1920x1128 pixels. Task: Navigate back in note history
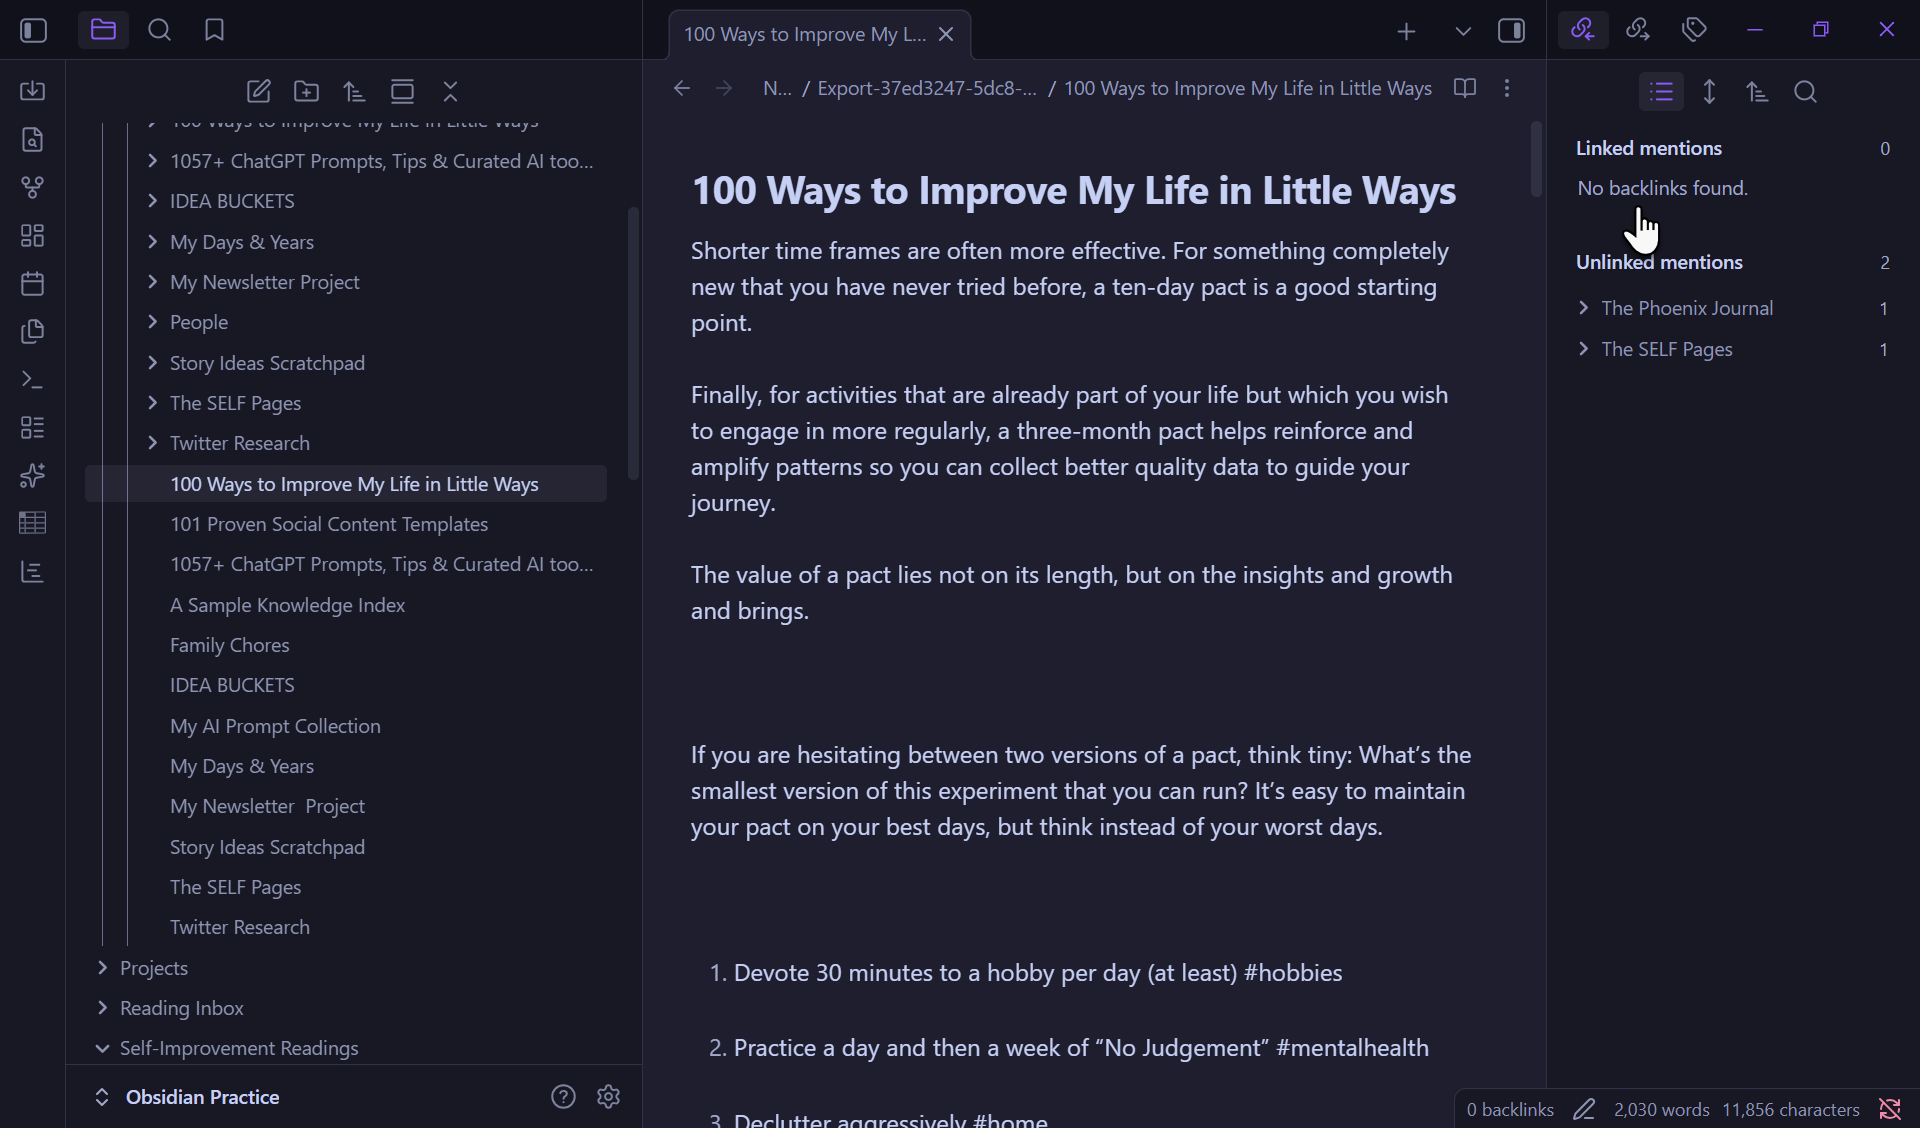point(681,88)
